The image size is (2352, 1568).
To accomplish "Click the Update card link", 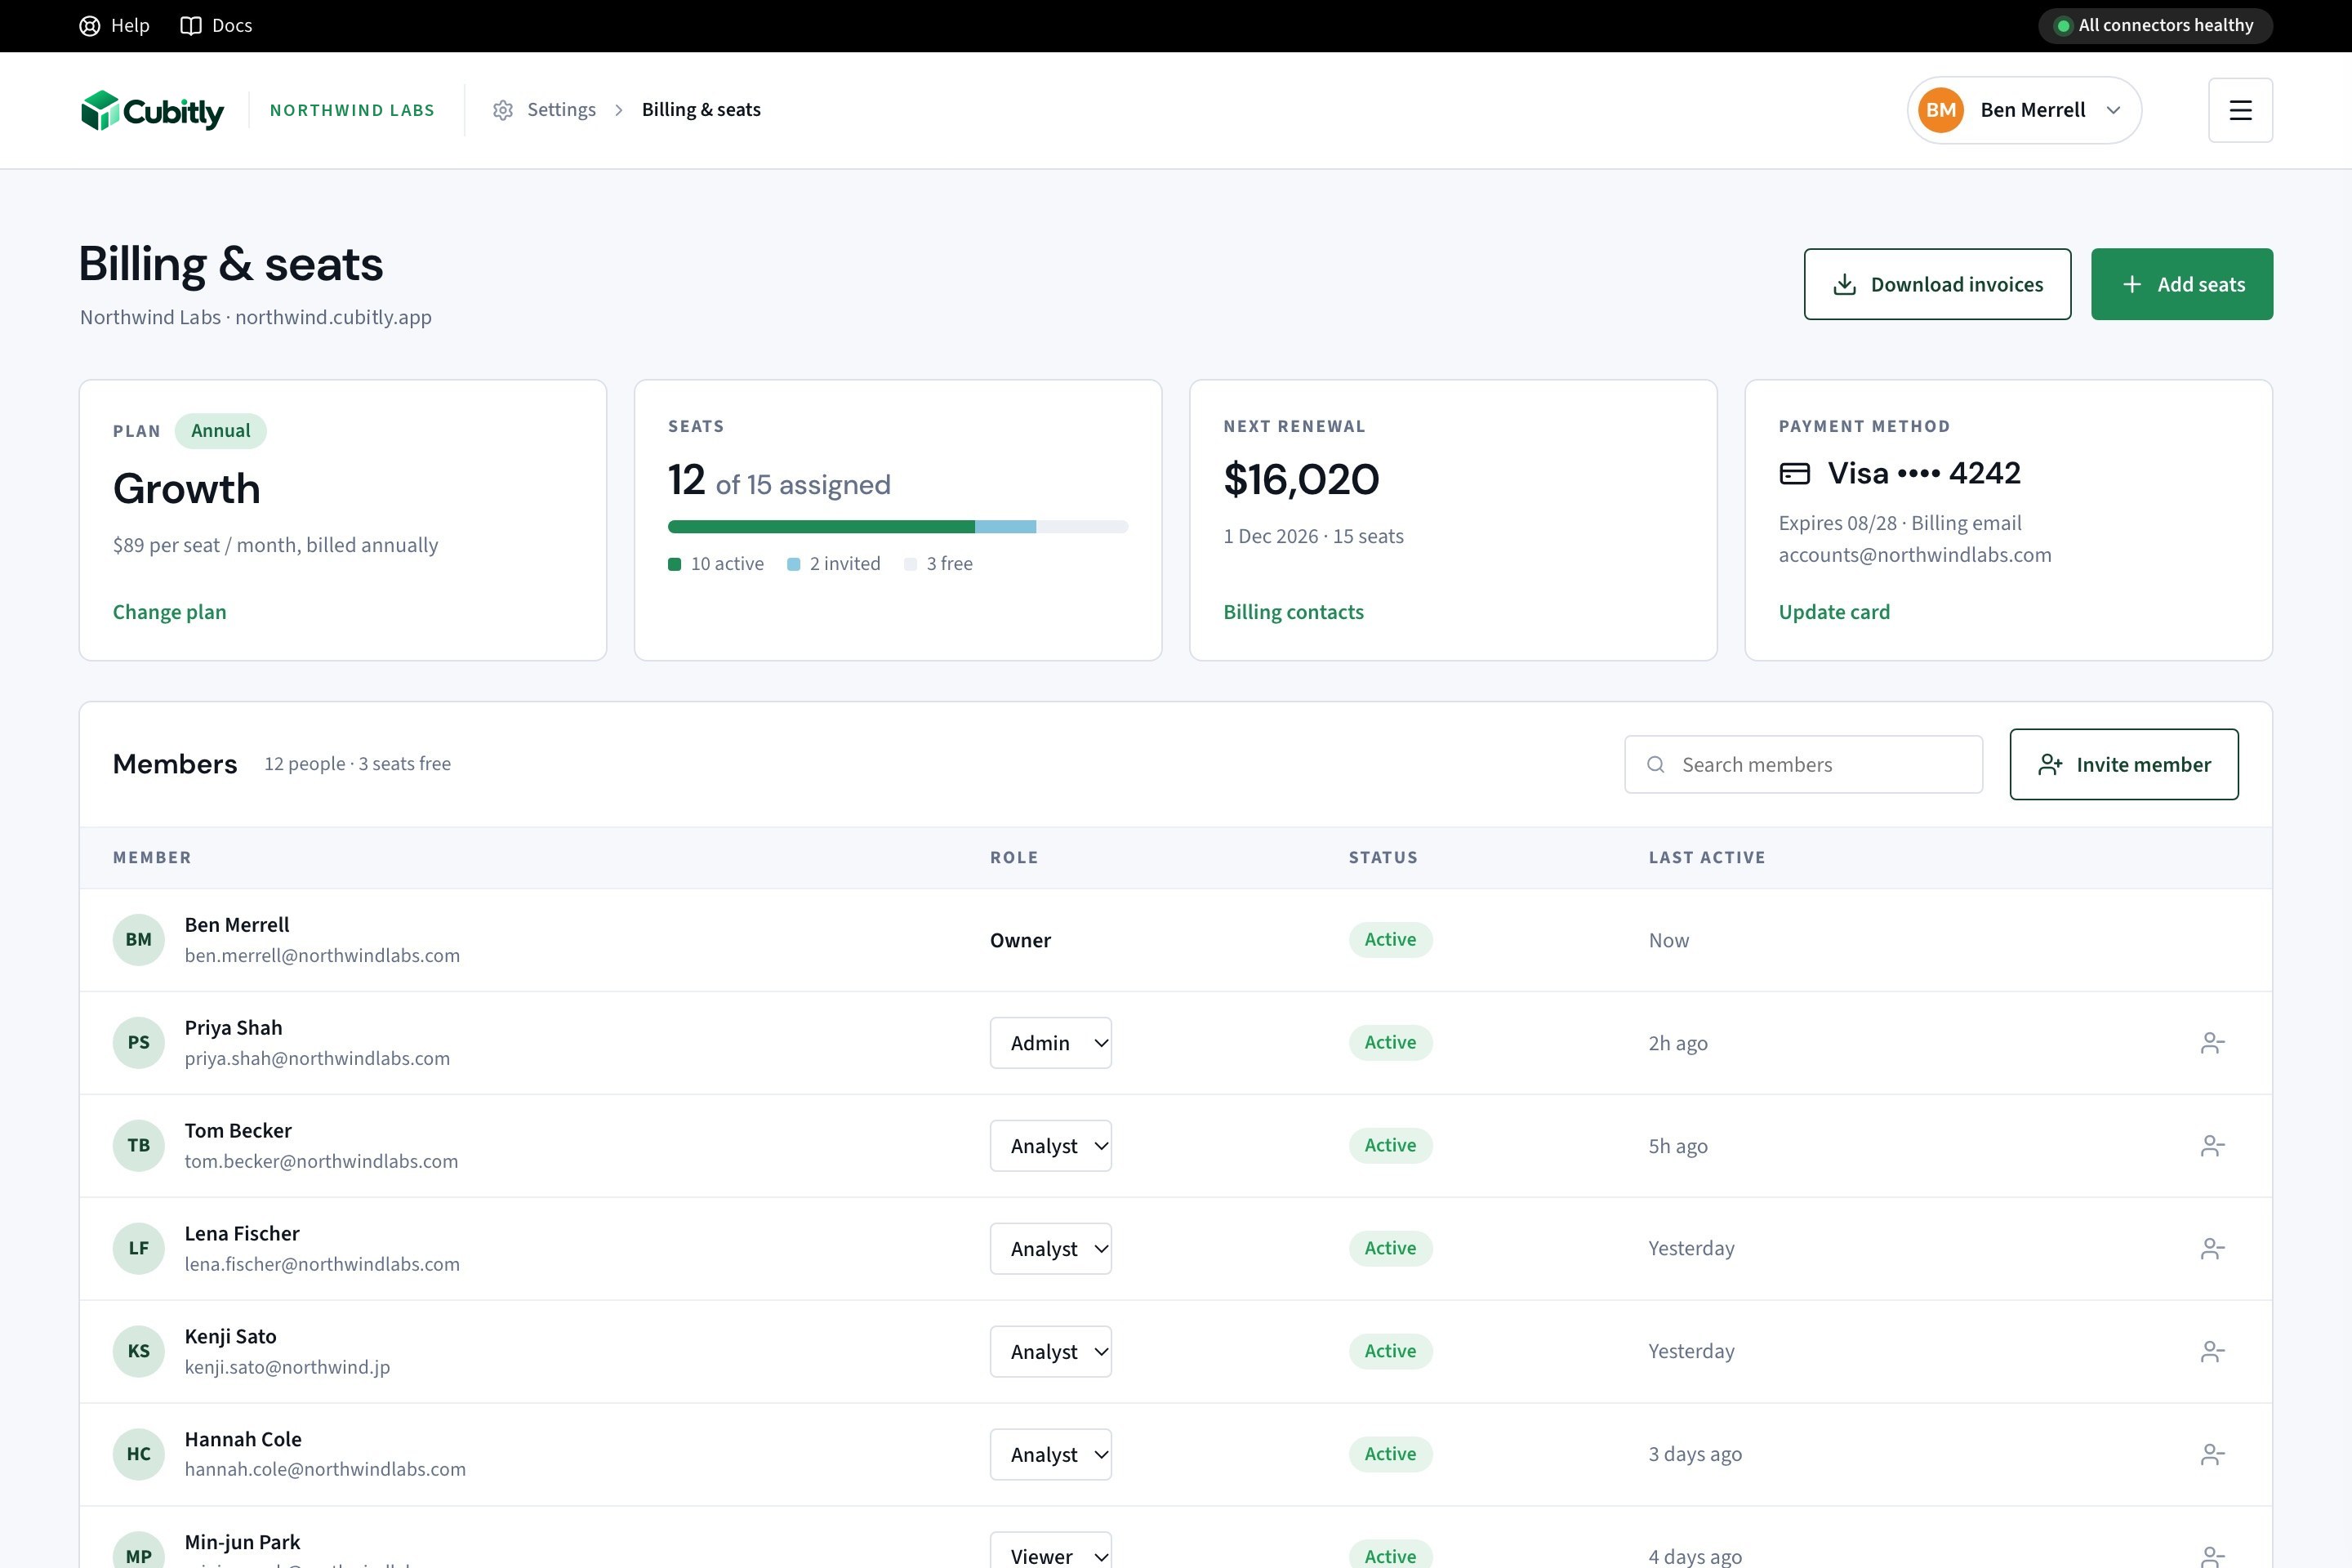I will pyautogui.click(x=1834, y=612).
